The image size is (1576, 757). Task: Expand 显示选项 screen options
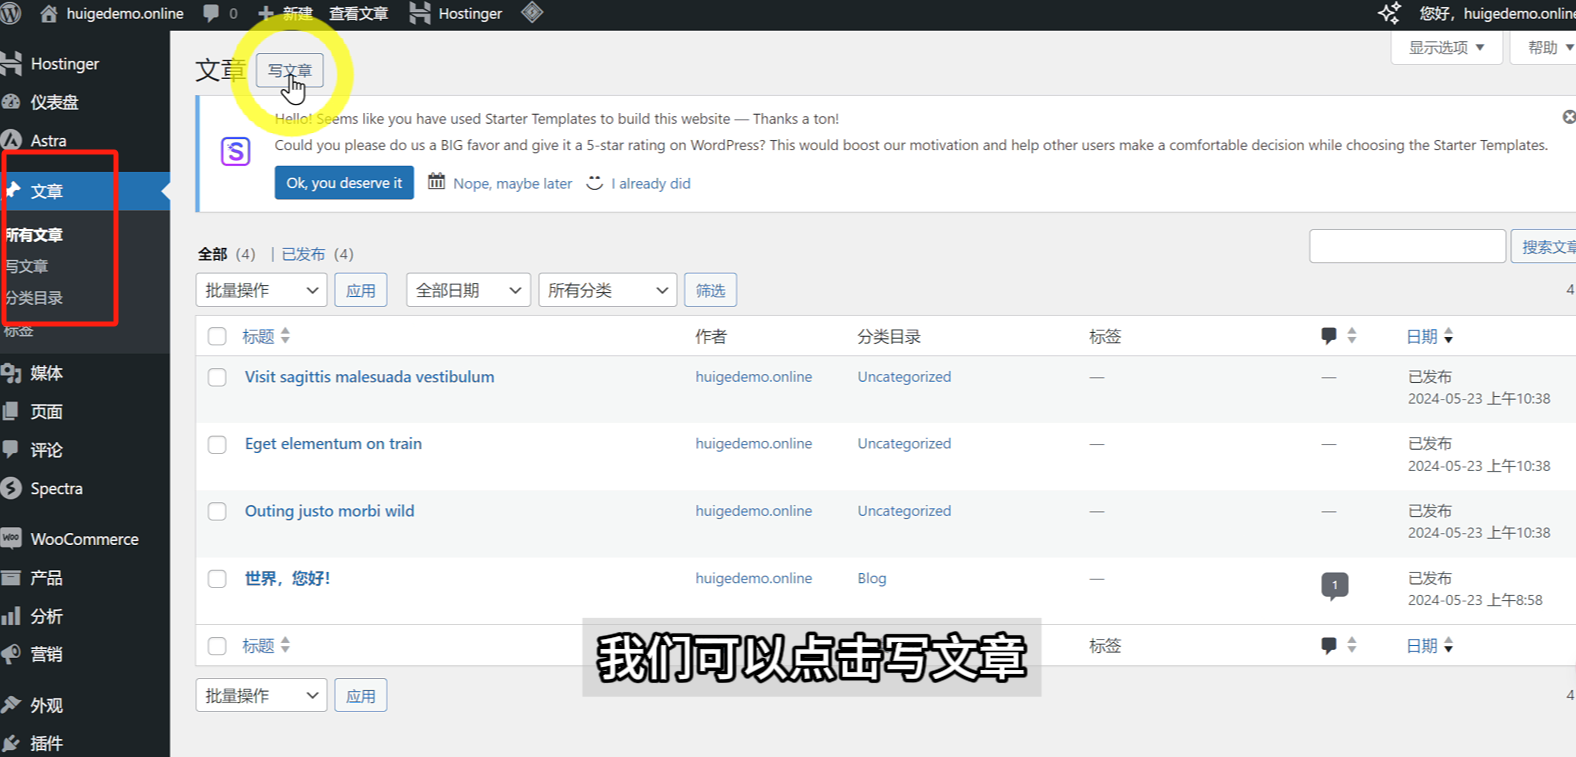[x=1447, y=47]
